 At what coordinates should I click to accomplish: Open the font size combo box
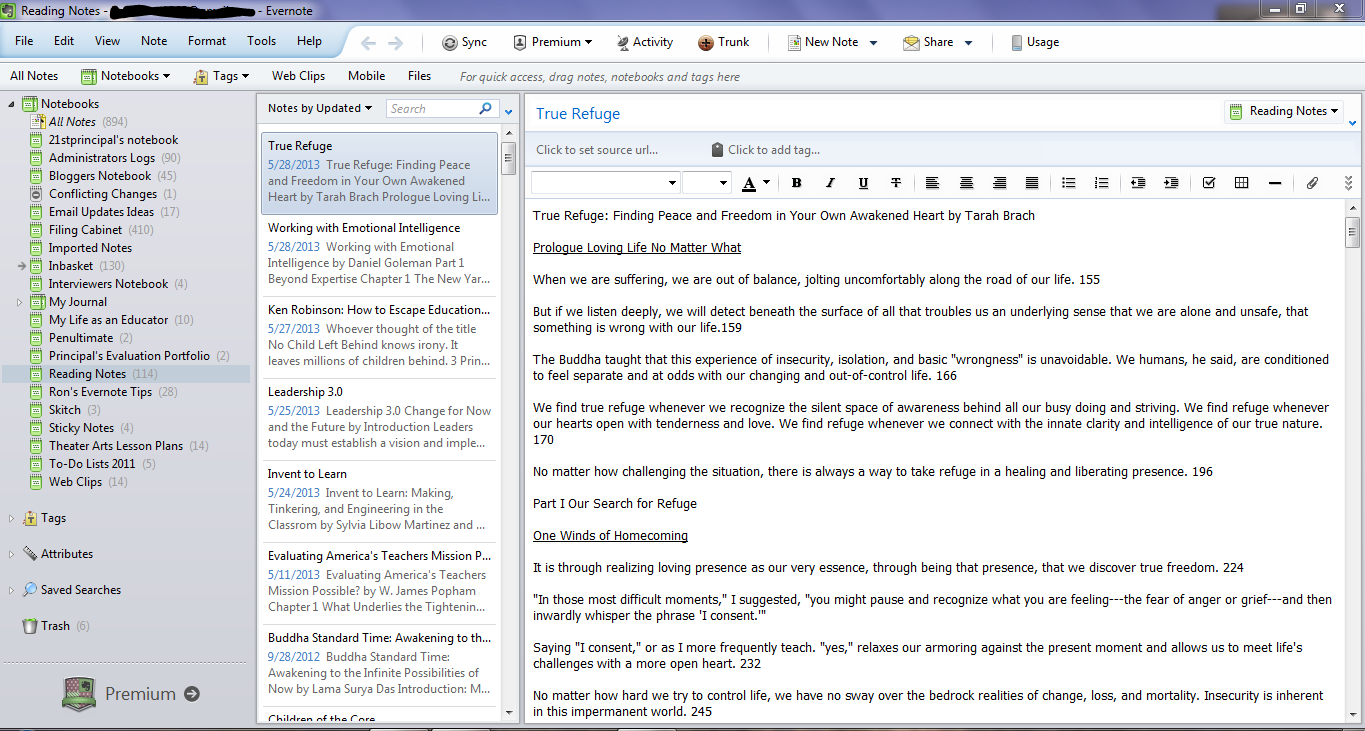(x=707, y=183)
